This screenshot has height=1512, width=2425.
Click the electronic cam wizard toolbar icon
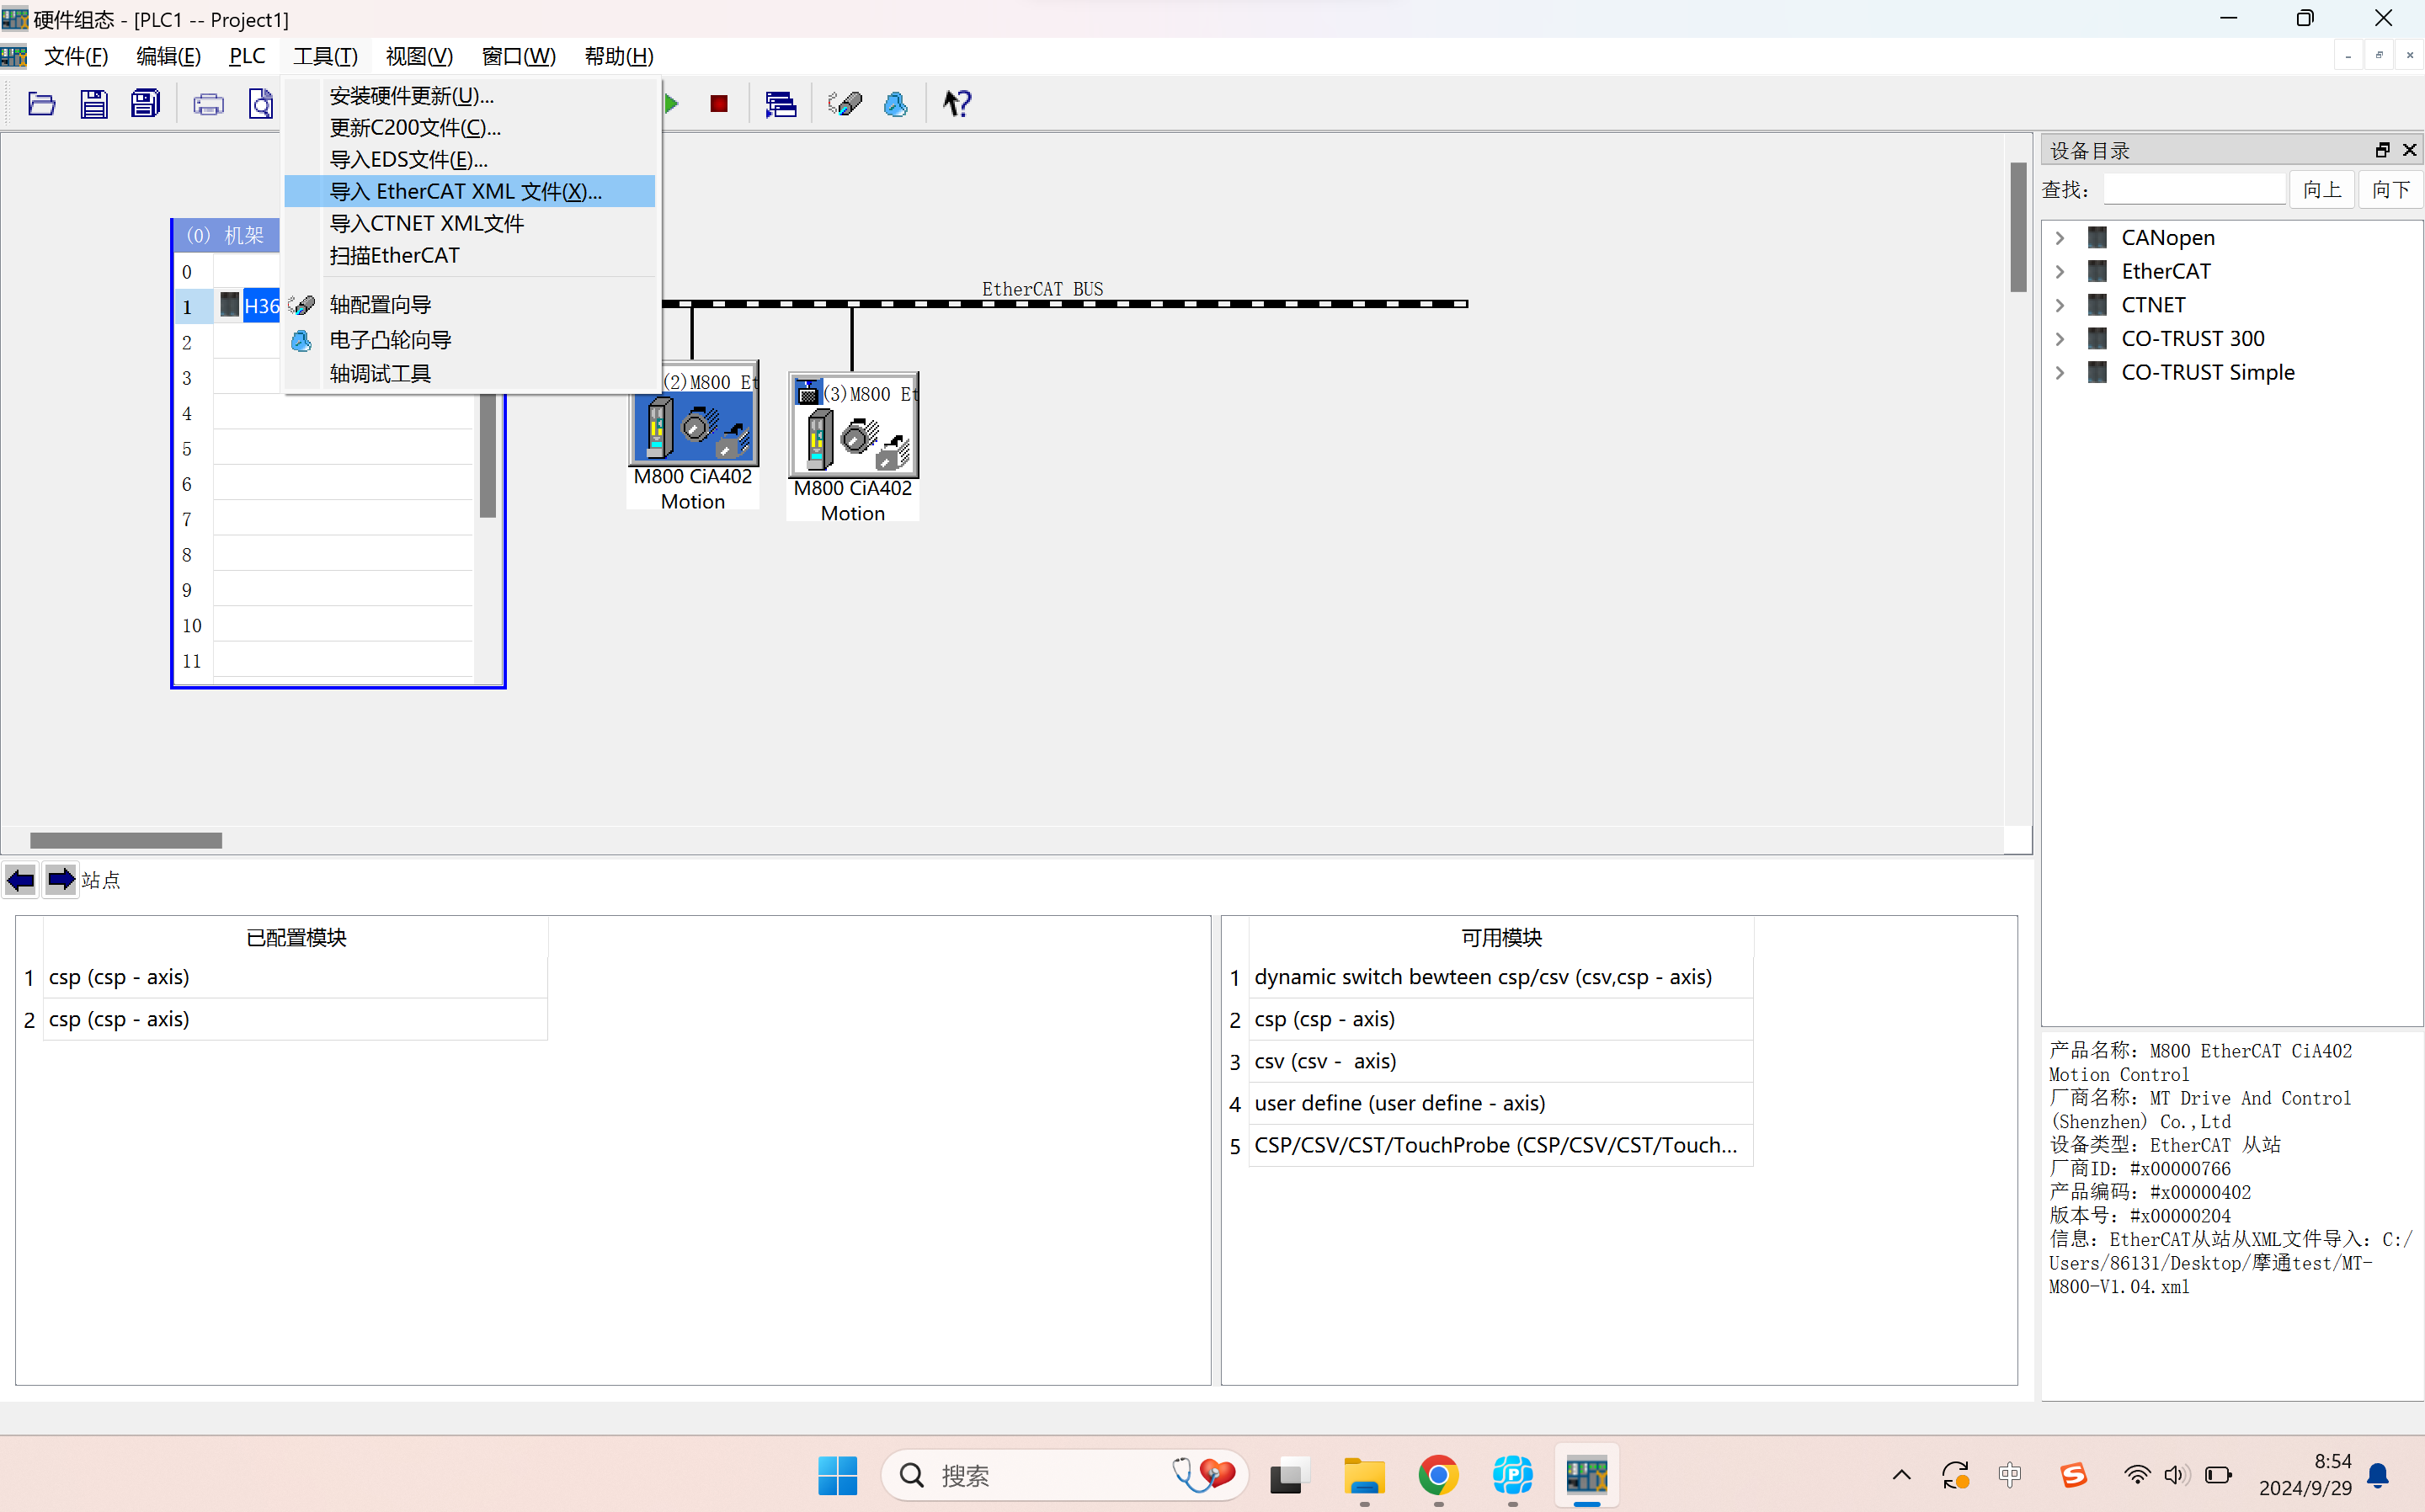(x=896, y=104)
